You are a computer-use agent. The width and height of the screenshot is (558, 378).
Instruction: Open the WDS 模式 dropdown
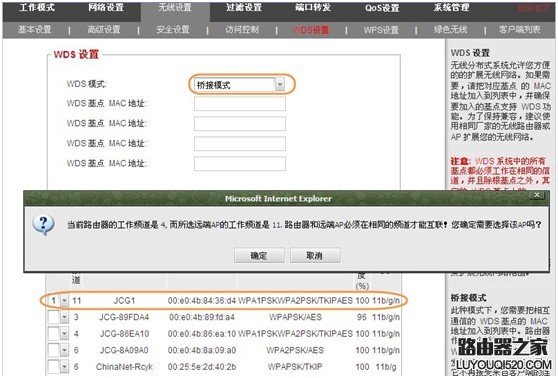coord(280,84)
